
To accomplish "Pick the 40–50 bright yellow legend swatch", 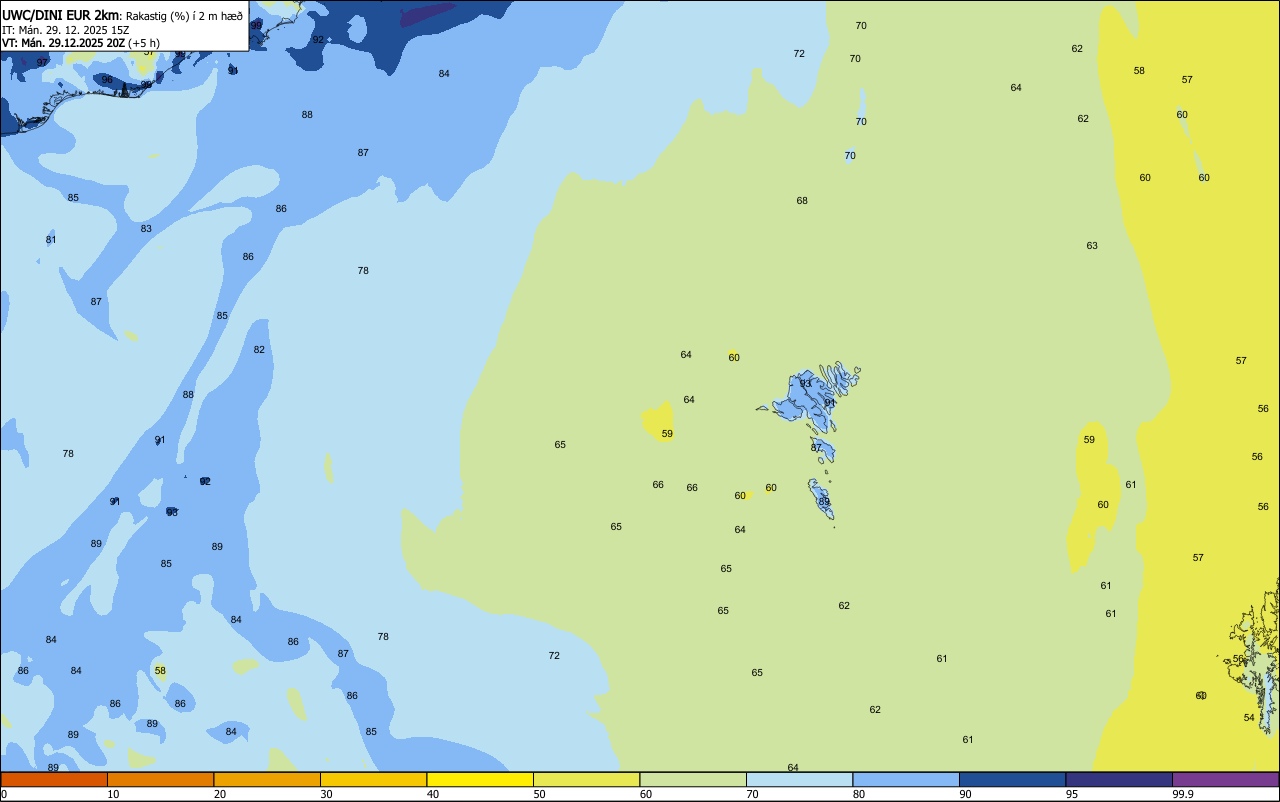I will pyautogui.click(x=480, y=779).
